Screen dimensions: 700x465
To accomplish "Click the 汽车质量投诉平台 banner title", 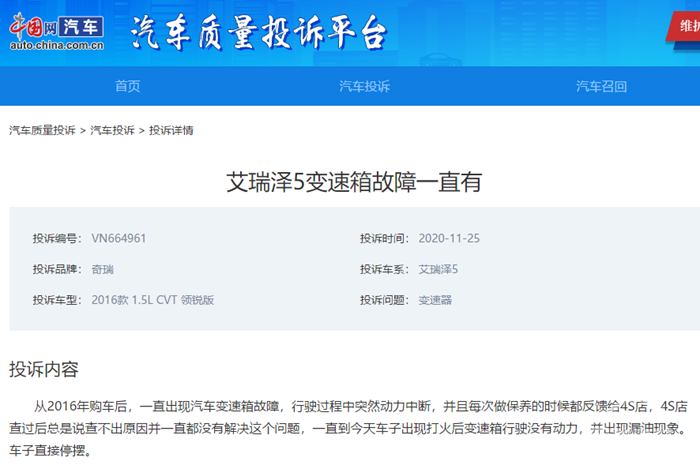I will [258, 32].
